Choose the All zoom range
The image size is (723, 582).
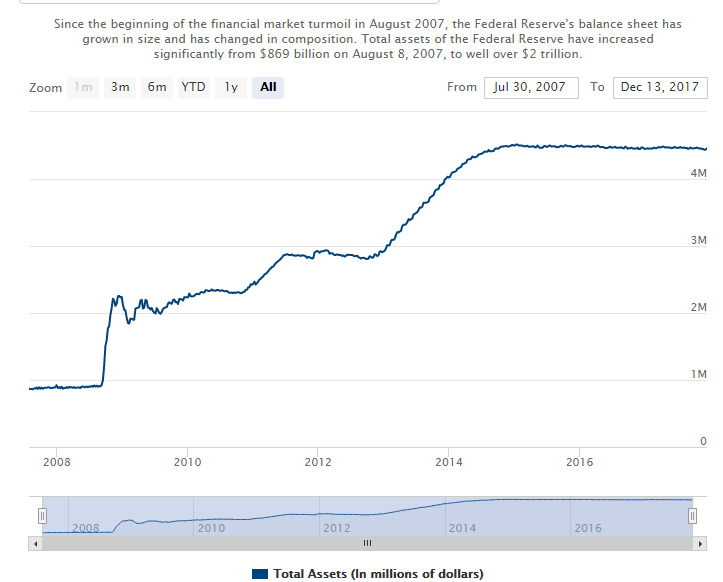pos(268,87)
